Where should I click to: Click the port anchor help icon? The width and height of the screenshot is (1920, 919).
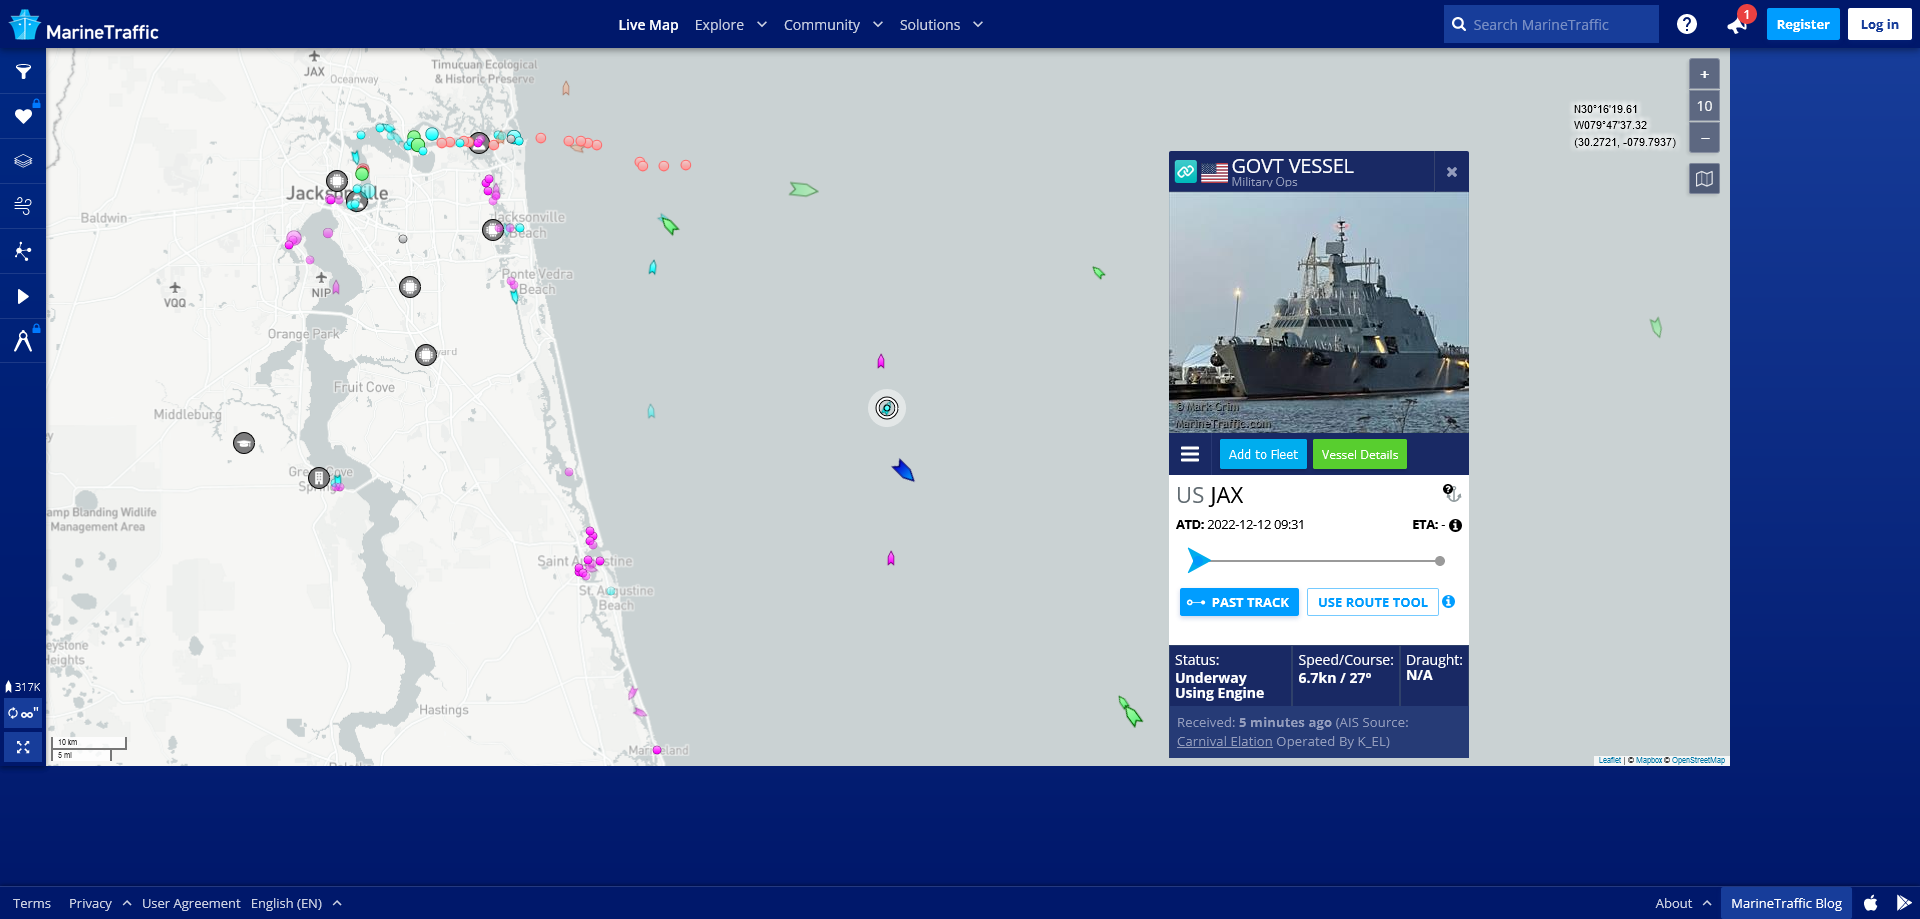[1452, 492]
